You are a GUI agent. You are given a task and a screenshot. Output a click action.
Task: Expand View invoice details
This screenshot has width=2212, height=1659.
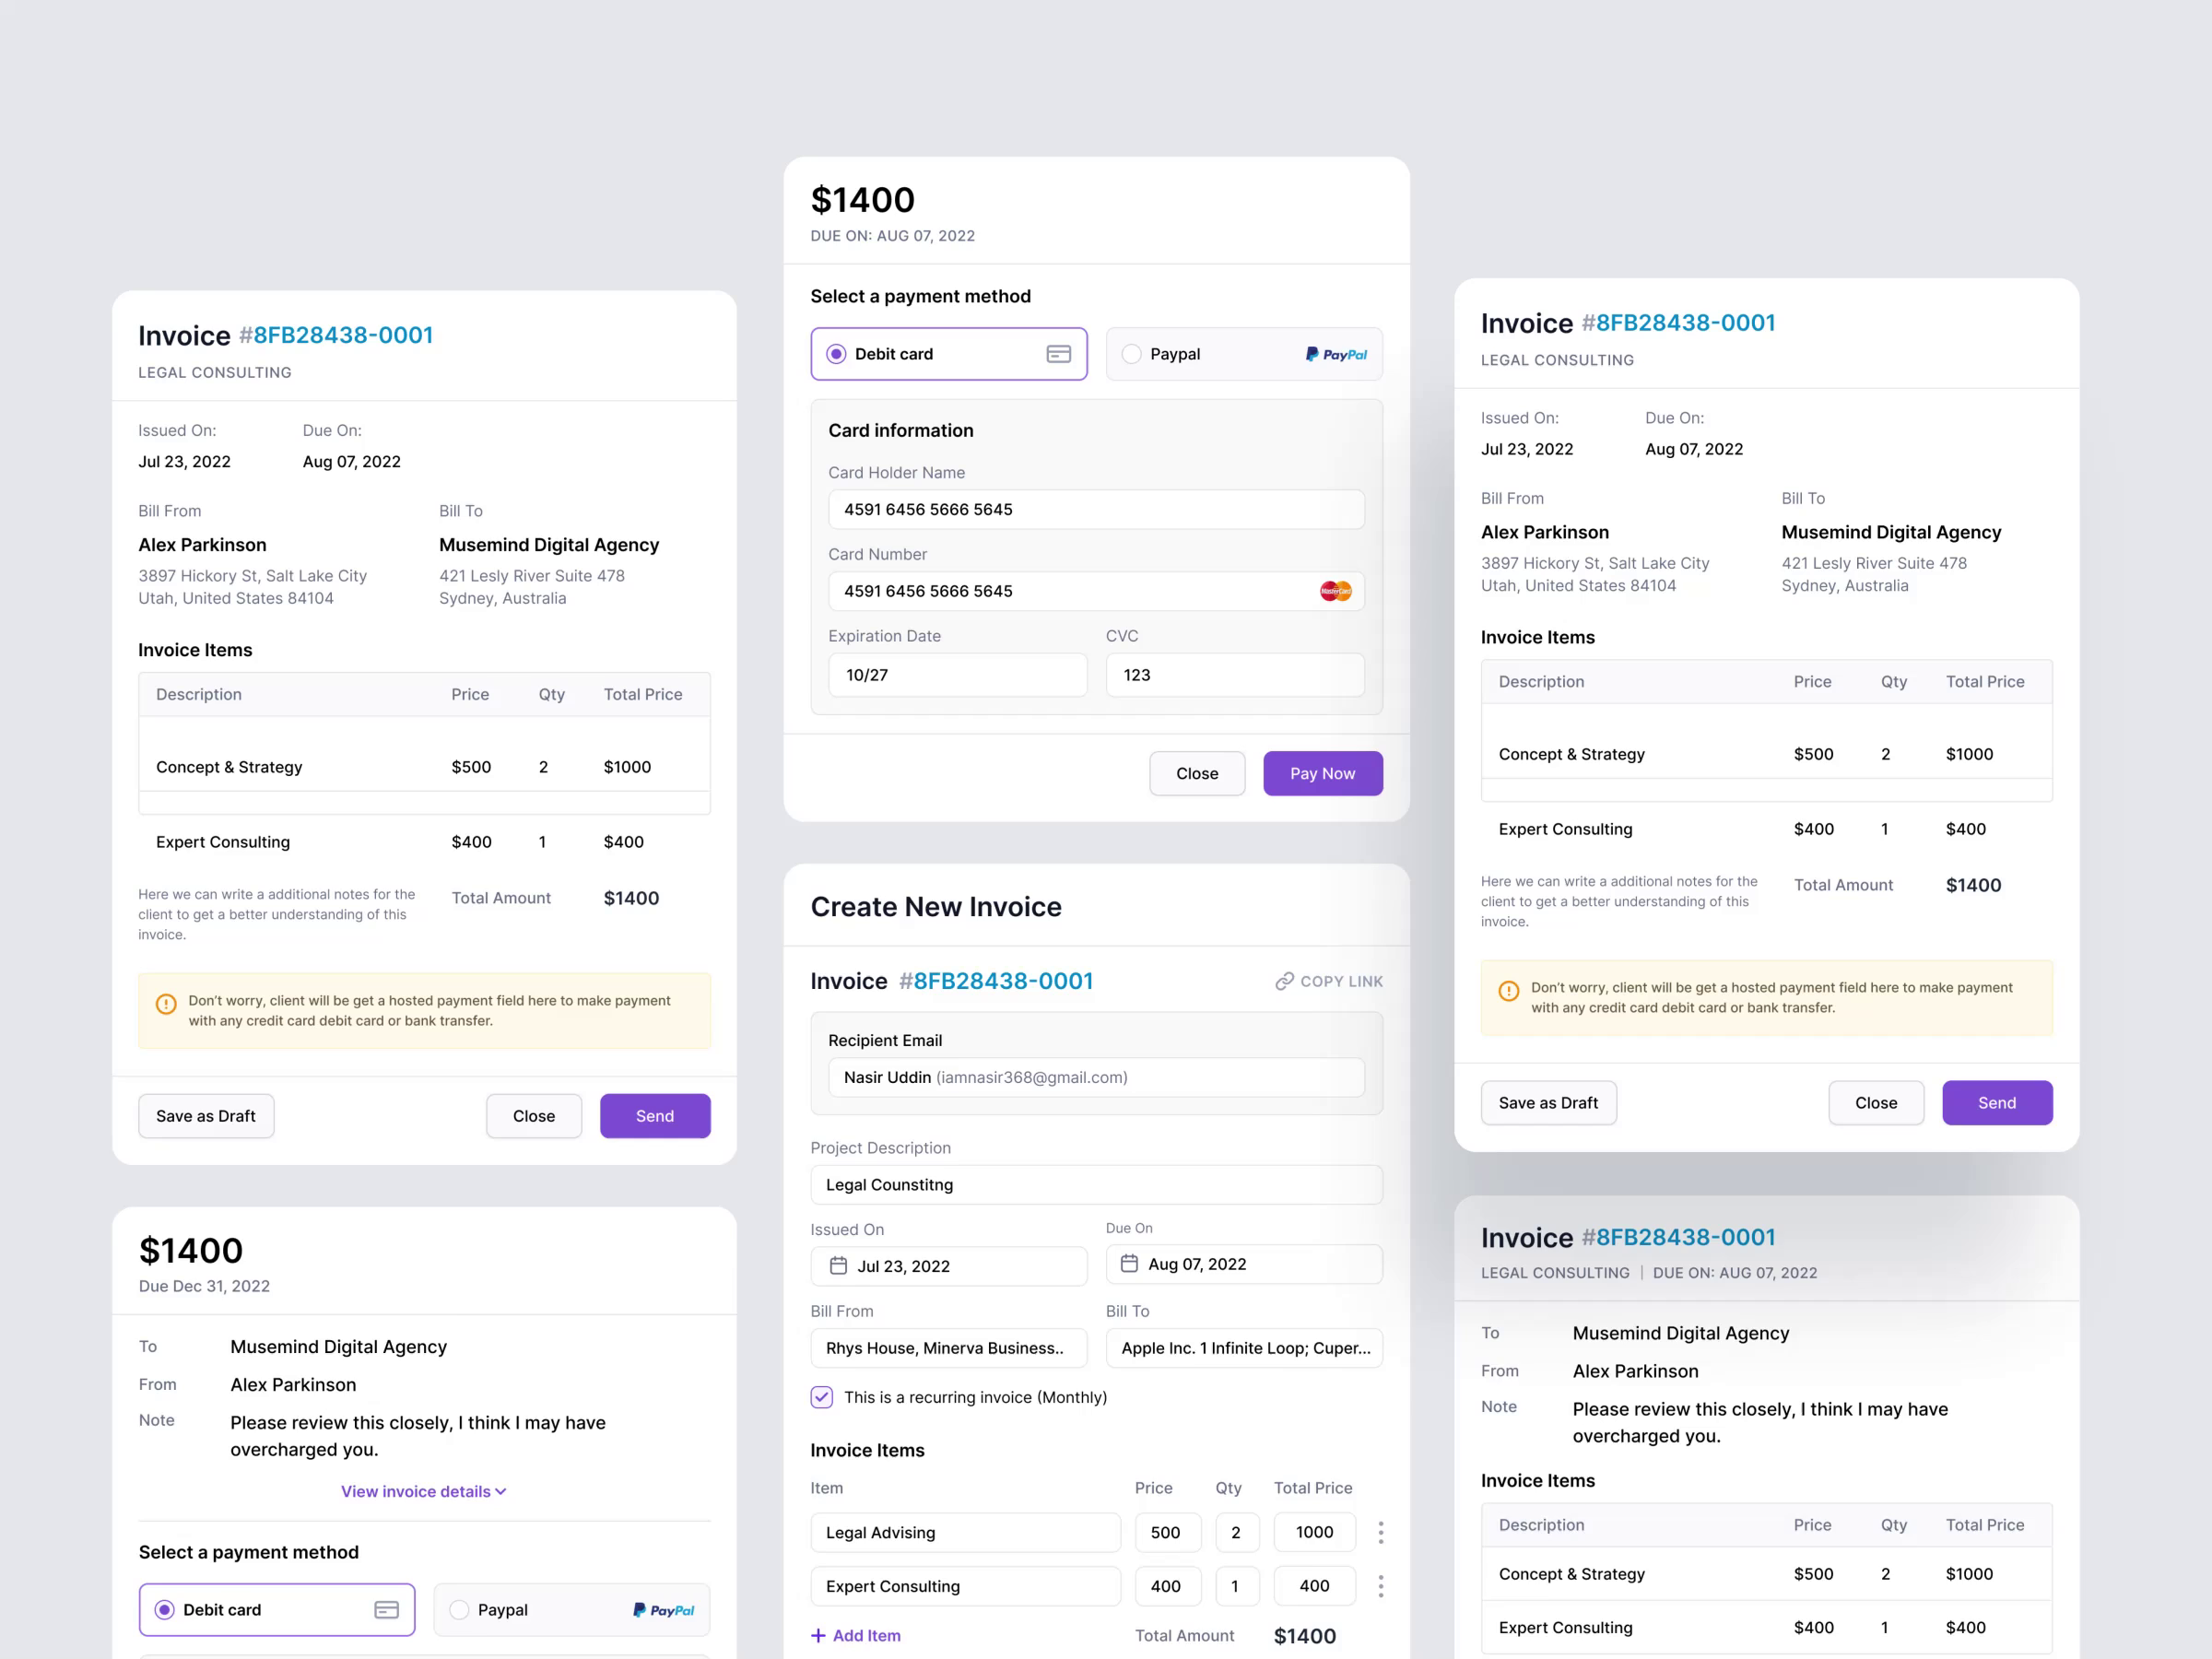(x=423, y=1491)
